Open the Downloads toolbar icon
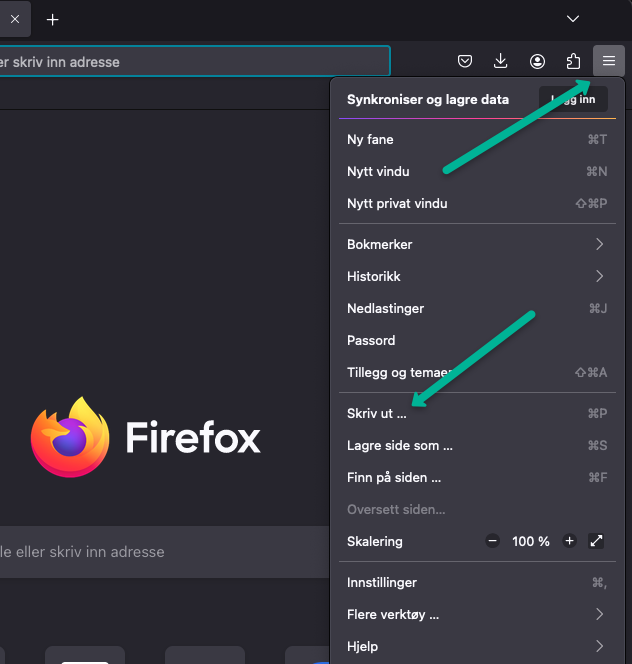Screen dimensions: 632x664 501,61
